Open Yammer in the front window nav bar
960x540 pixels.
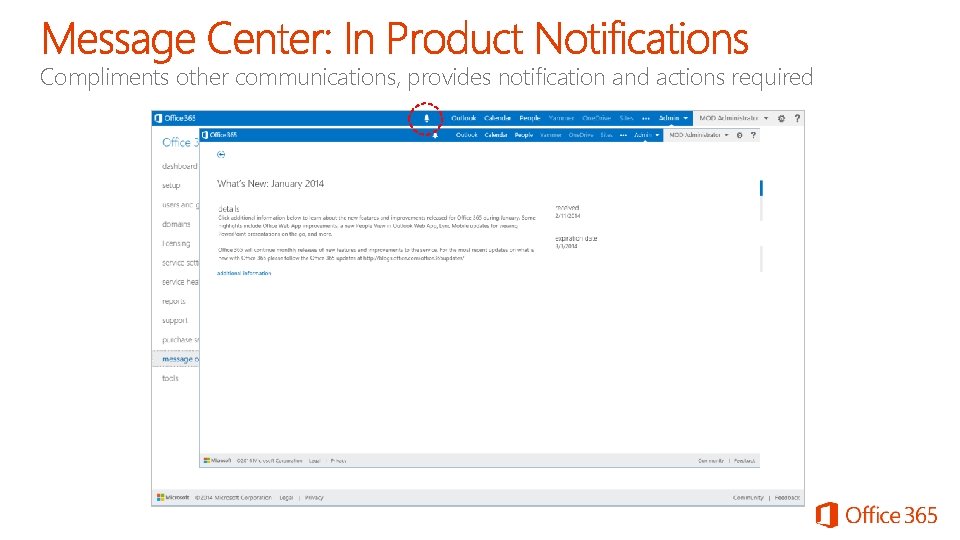click(x=550, y=135)
